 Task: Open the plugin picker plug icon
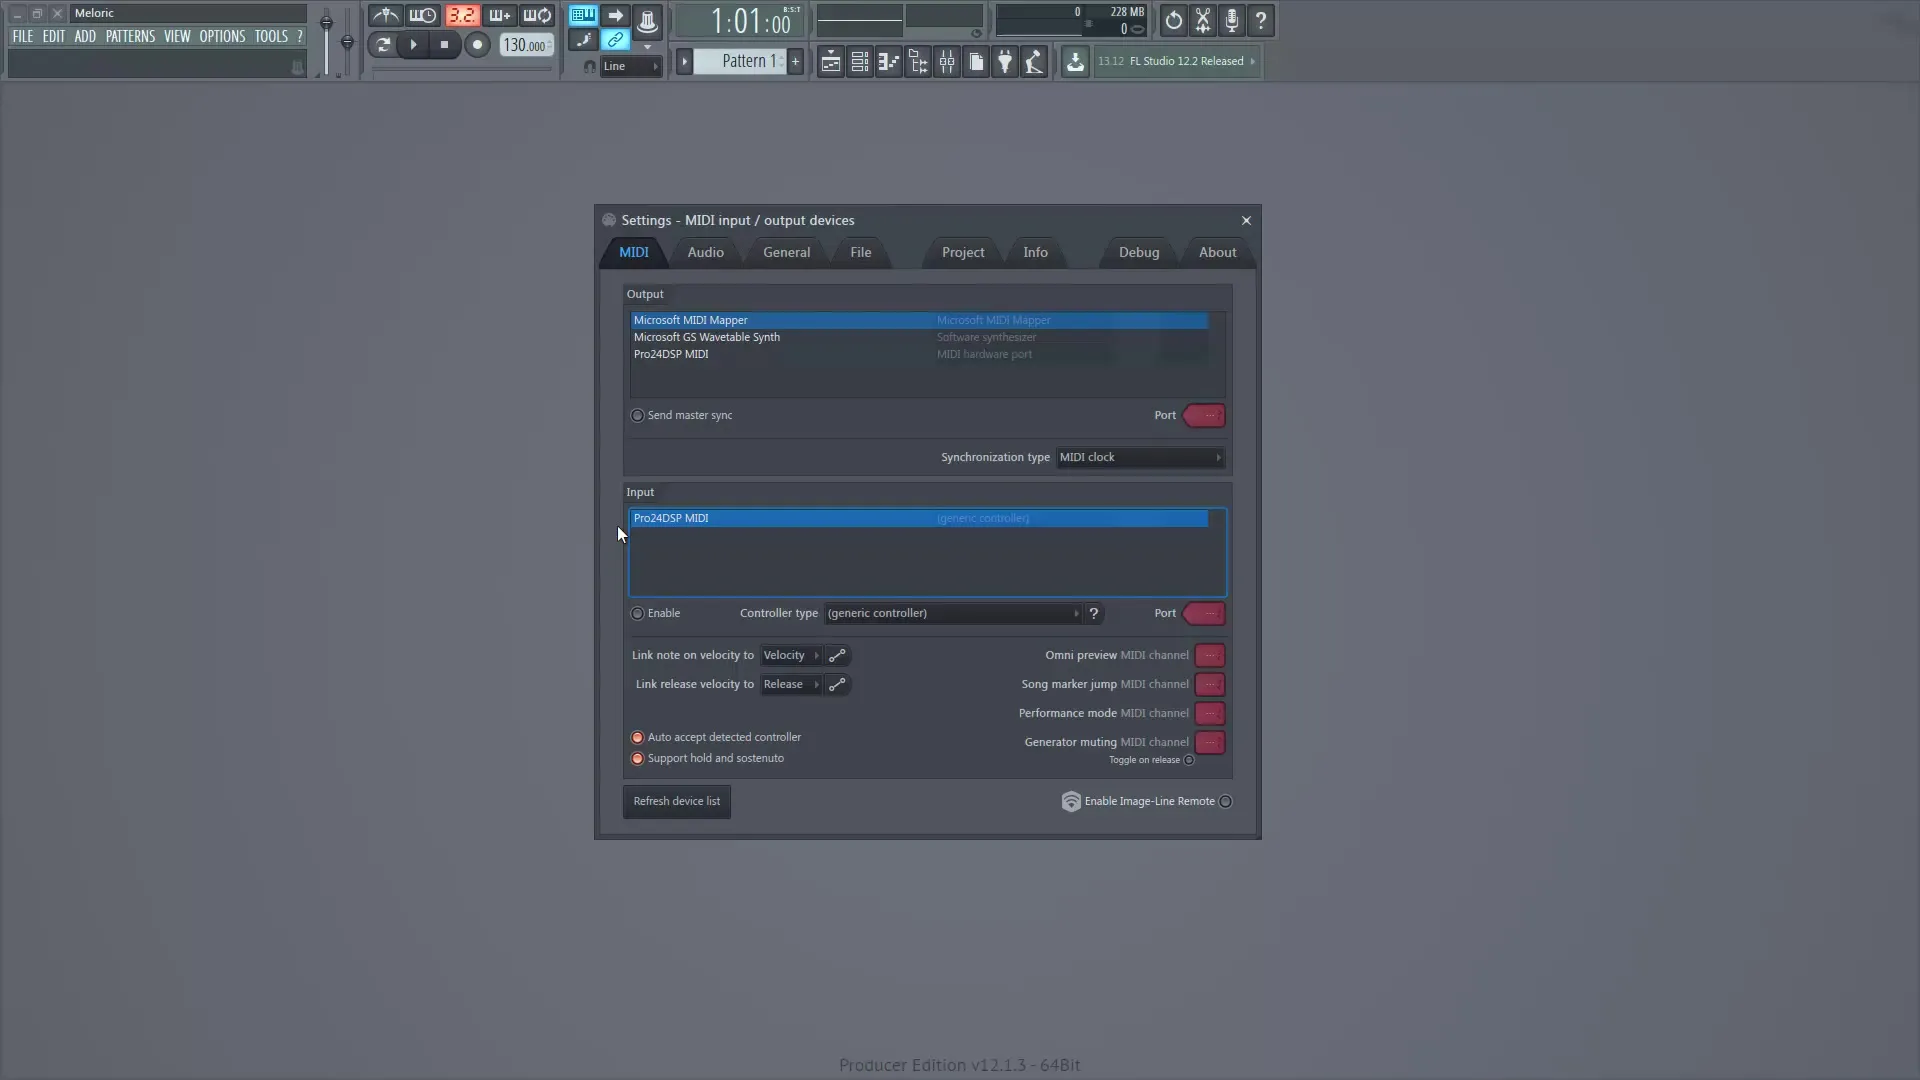point(1005,62)
